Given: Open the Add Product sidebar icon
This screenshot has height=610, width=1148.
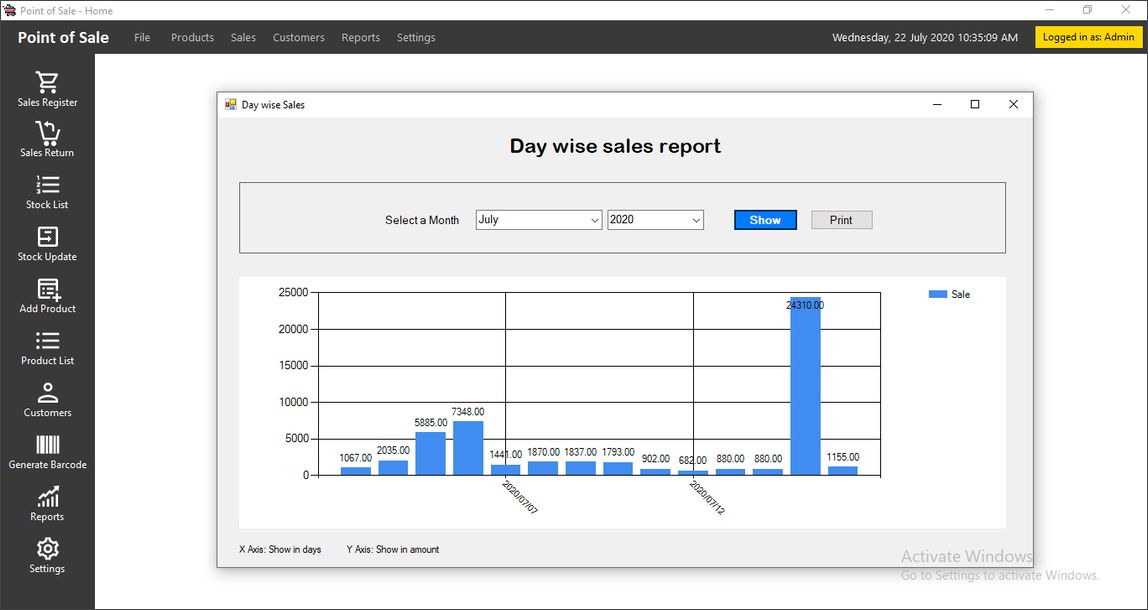Looking at the screenshot, I should click(48, 289).
